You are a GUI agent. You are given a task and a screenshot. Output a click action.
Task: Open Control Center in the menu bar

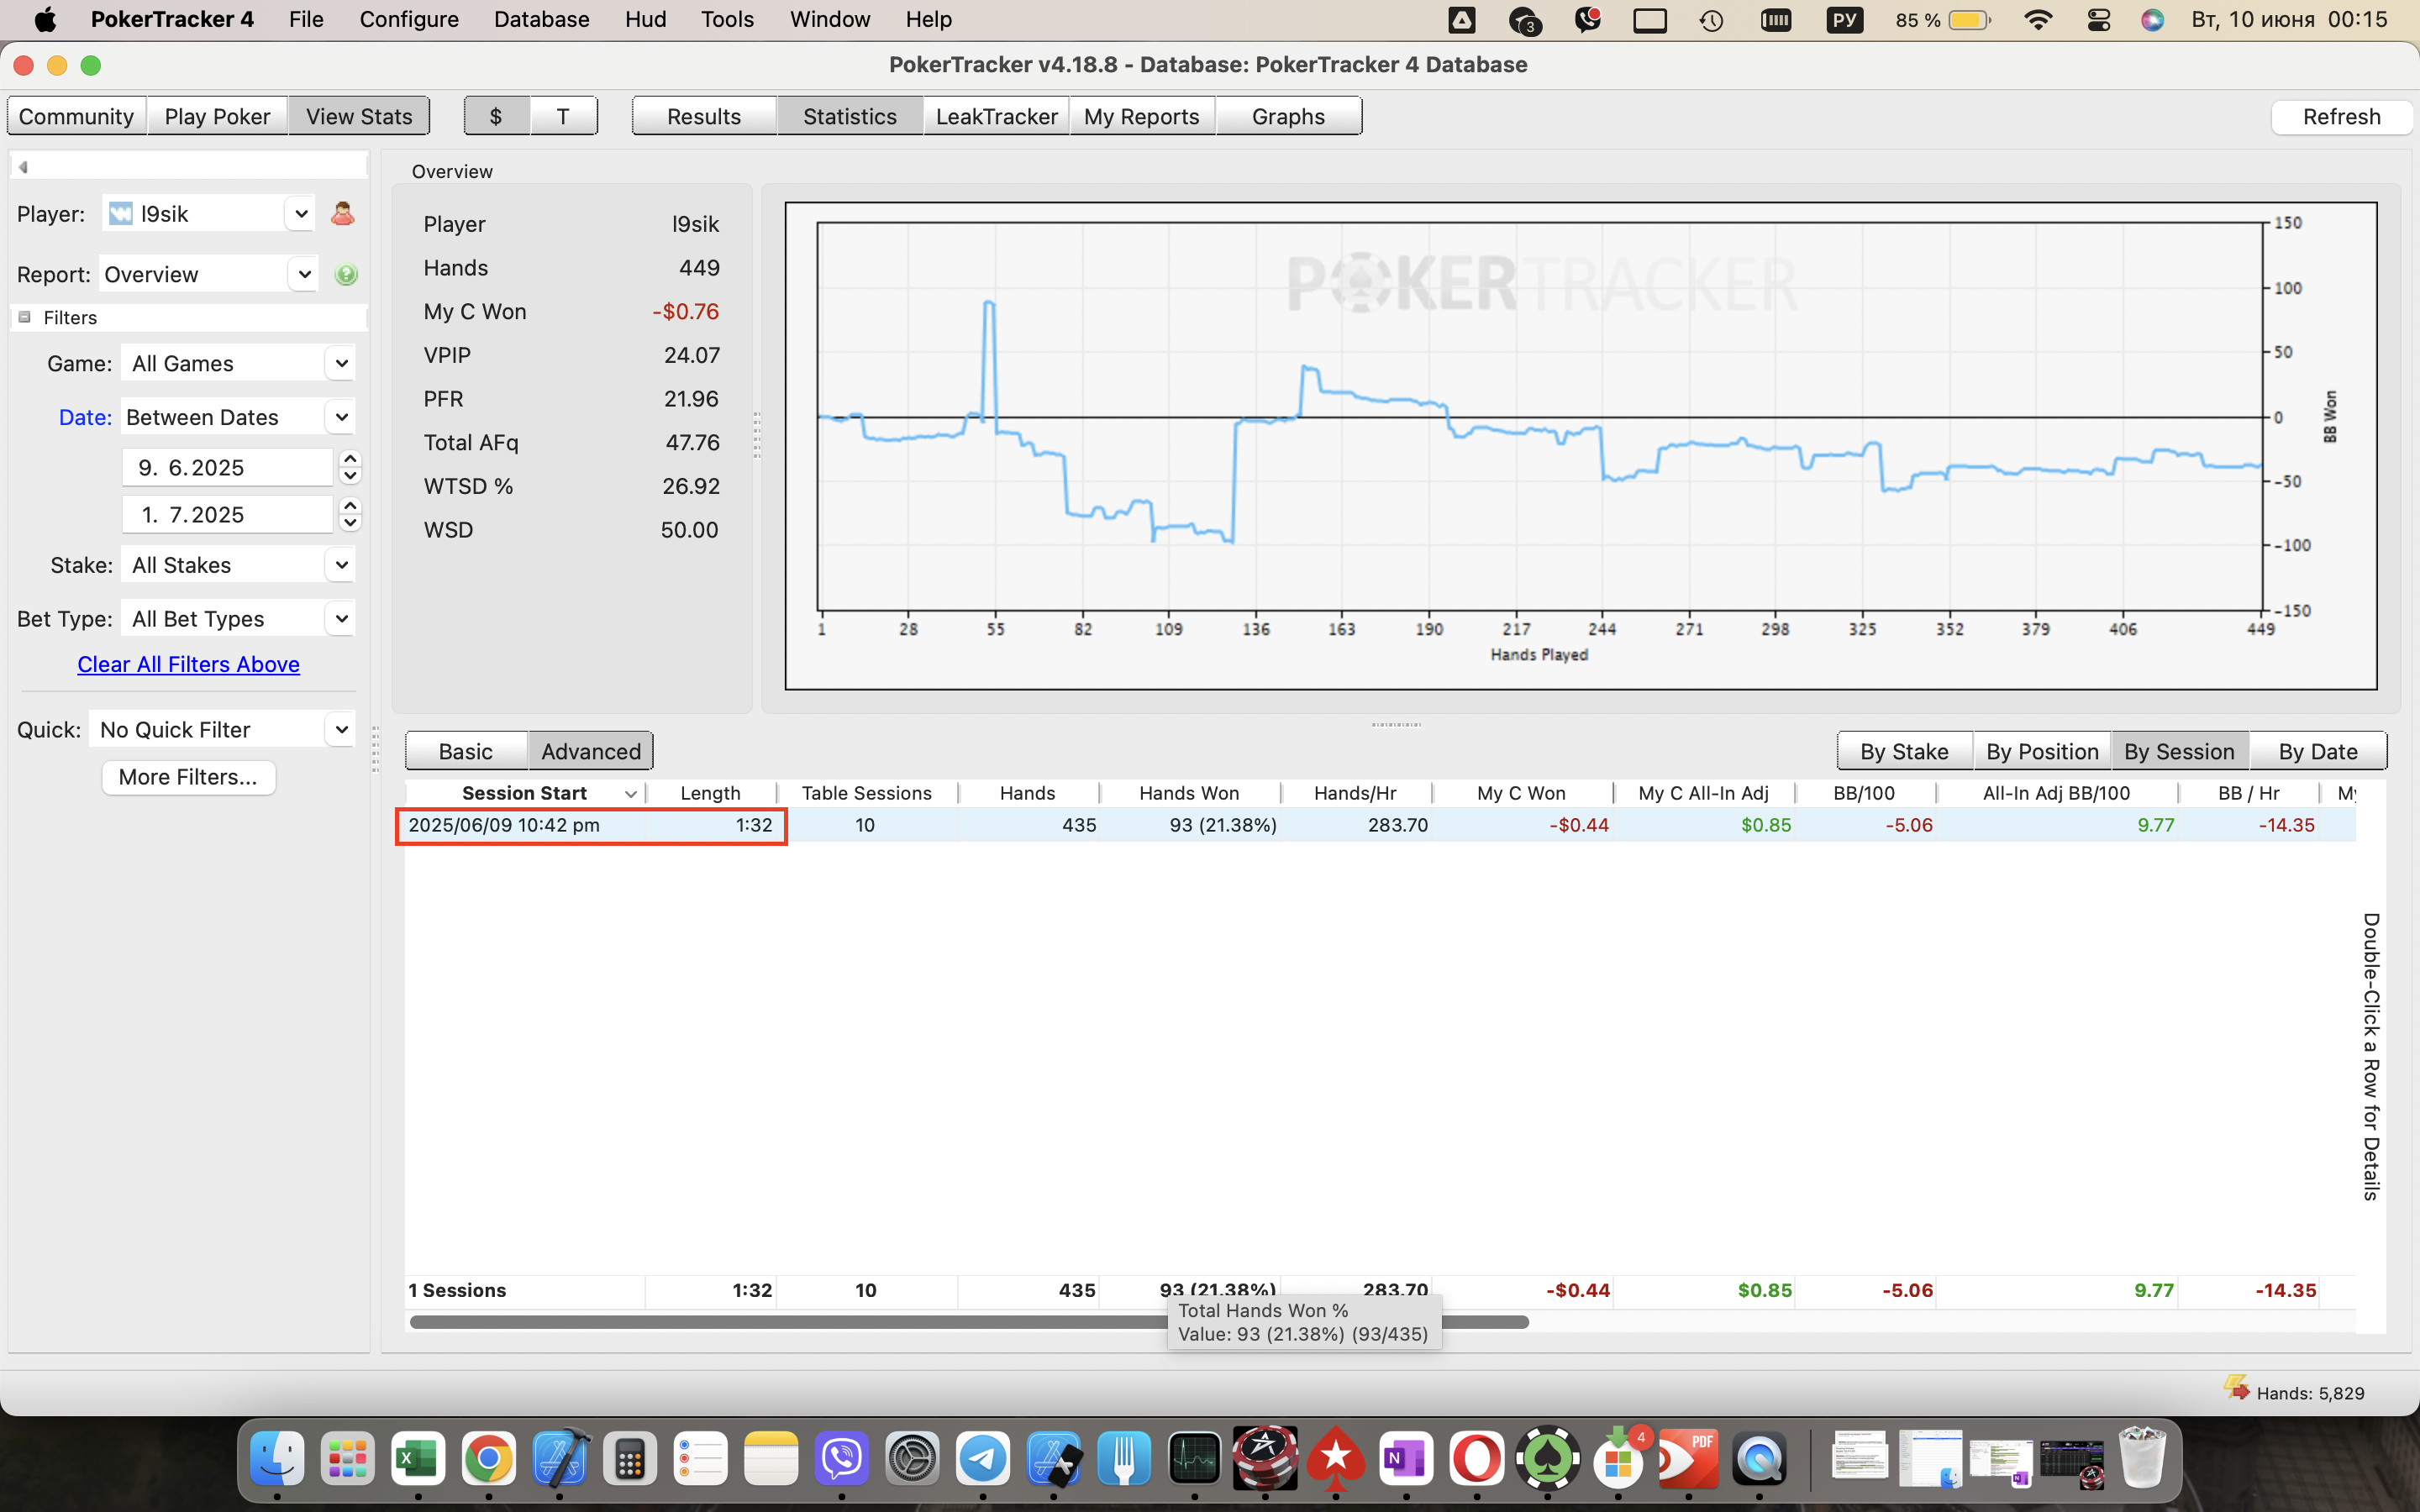[2098, 20]
